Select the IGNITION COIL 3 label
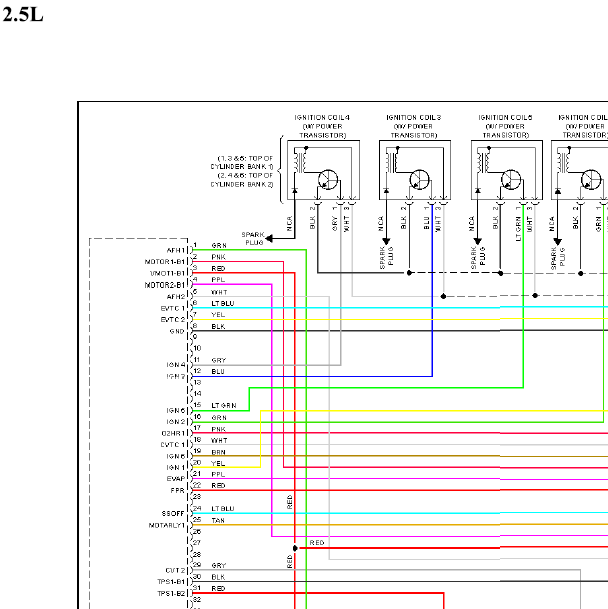Viewport: 608px width, 609px height. coord(414,117)
